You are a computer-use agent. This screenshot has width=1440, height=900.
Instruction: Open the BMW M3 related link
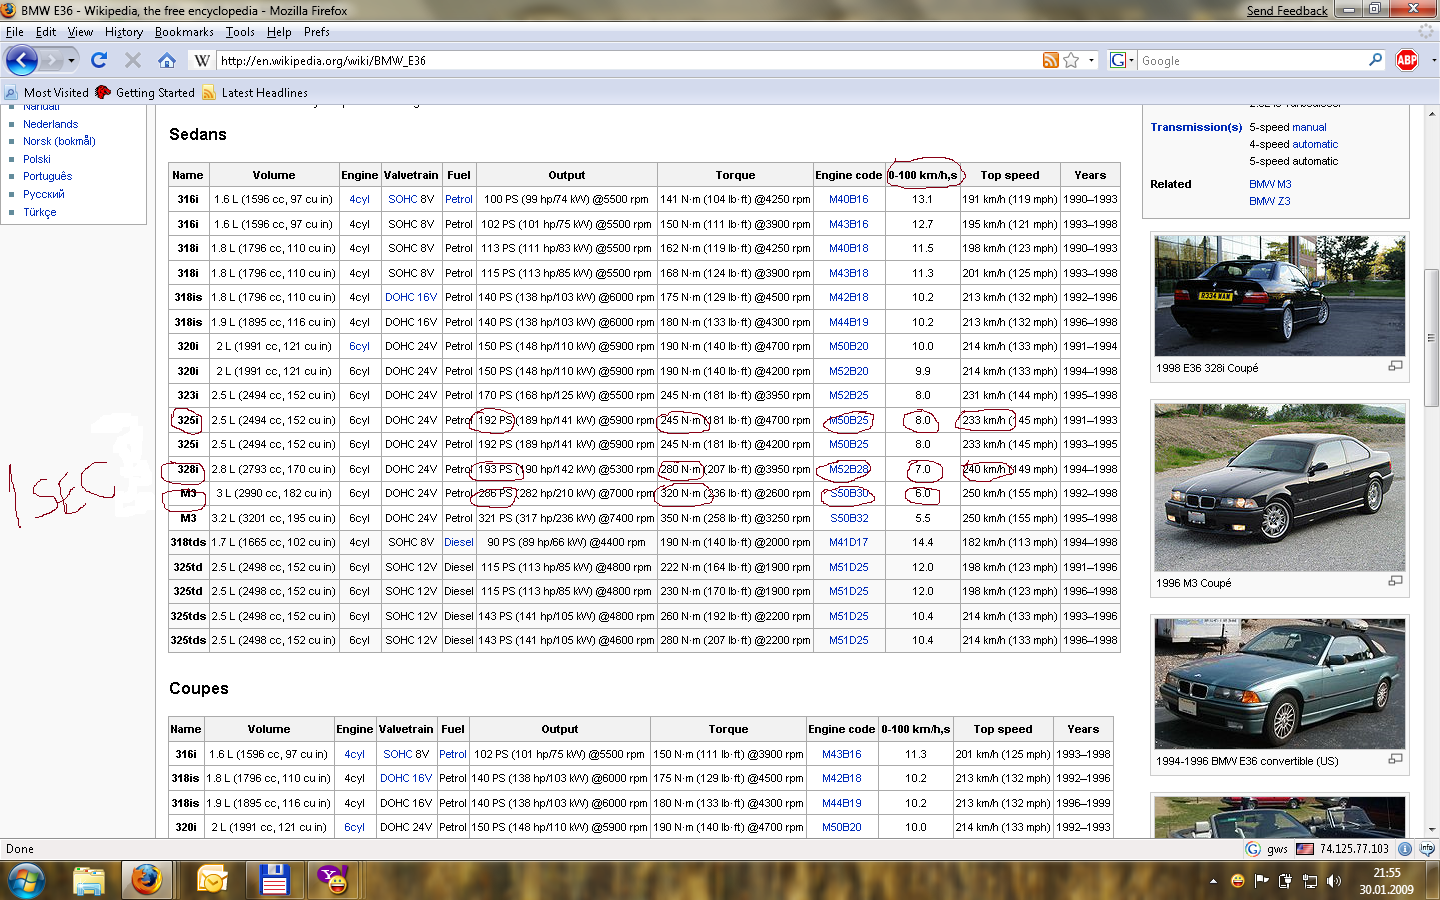click(1270, 184)
